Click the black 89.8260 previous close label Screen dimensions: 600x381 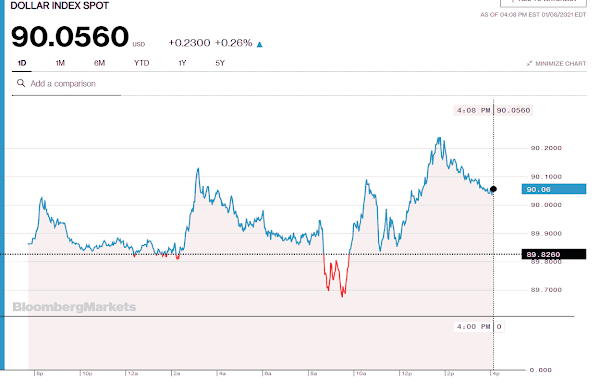point(554,254)
